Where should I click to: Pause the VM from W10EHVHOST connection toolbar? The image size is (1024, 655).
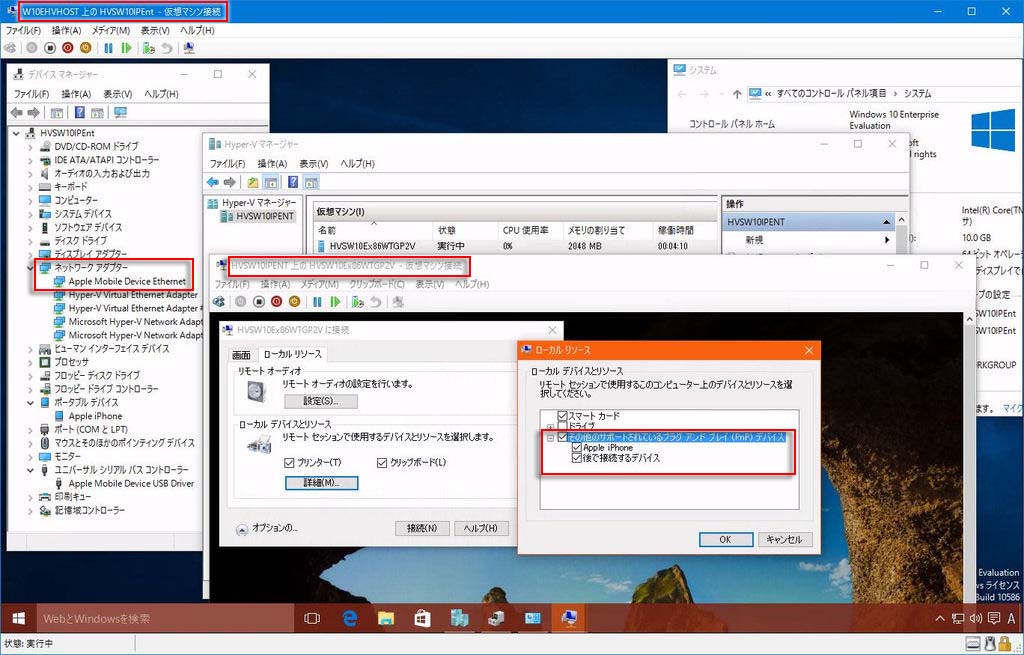[x=108, y=48]
